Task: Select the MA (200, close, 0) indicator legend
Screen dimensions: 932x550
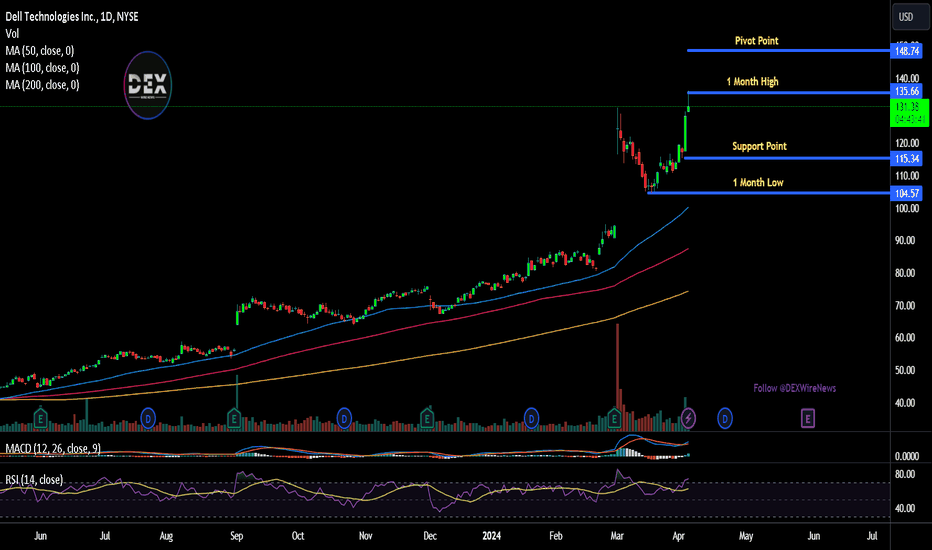Action: point(42,85)
